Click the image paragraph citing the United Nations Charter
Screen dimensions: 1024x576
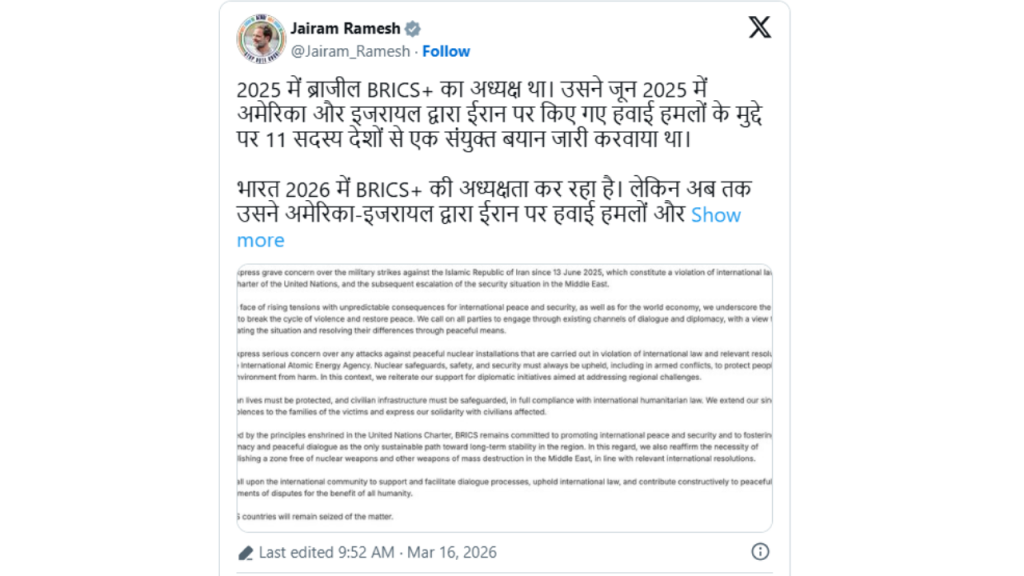point(504,447)
